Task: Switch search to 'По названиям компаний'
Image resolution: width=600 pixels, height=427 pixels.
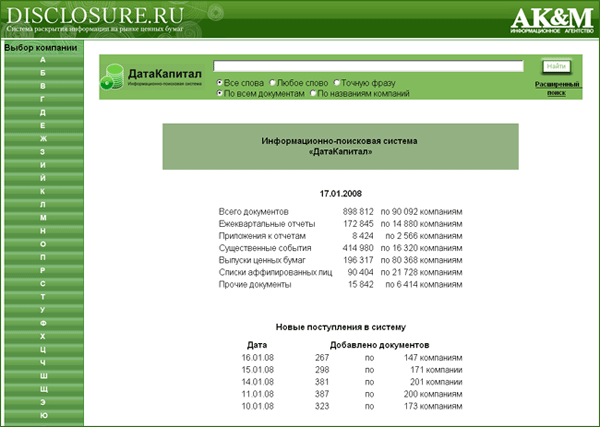Action: [314, 94]
